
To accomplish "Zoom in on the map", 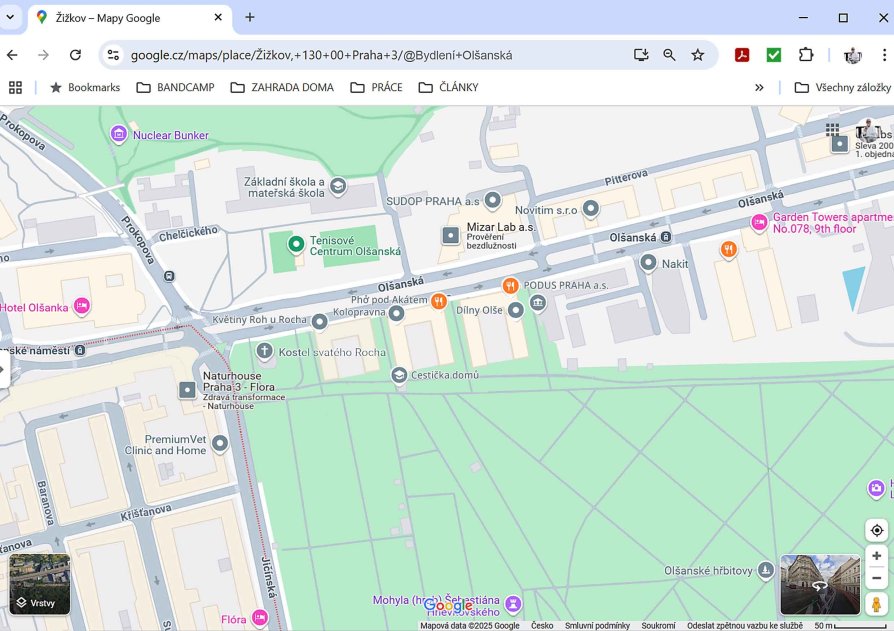I will click(x=877, y=556).
